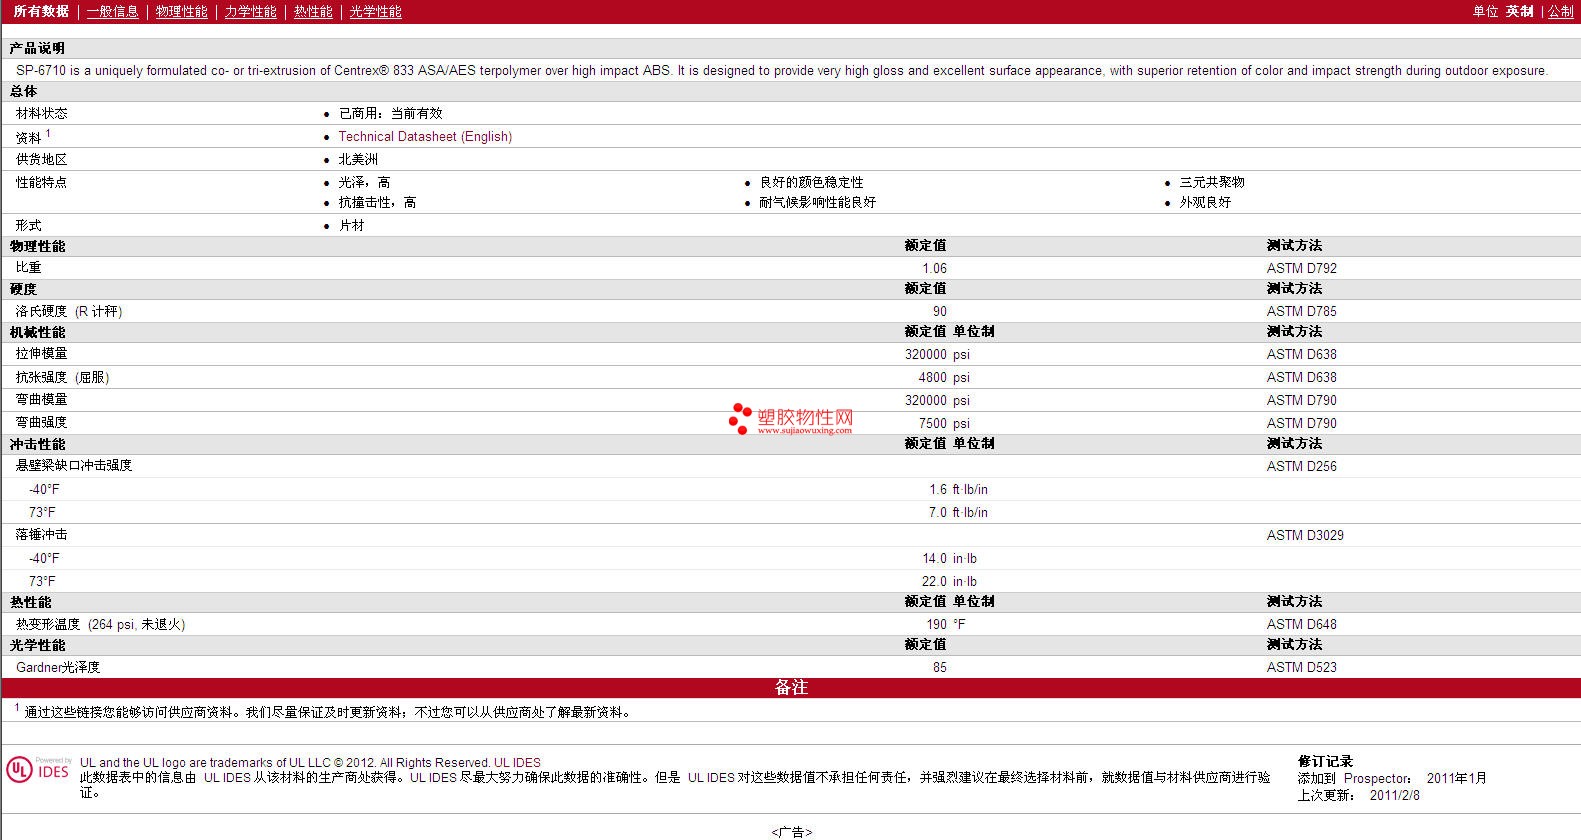This screenshot has width=1581, height=840.
Task: Select the Gardner gloss value 85
Action: point(940,668)
